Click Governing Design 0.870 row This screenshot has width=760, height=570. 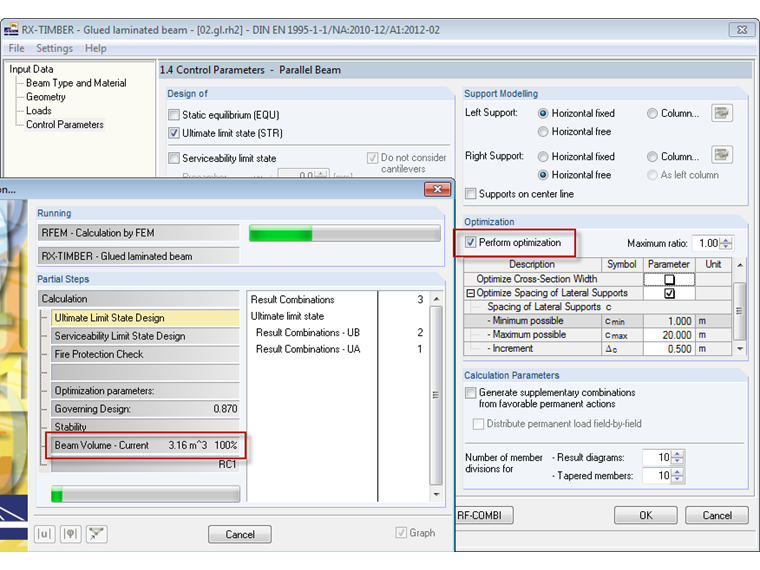click(145, 409)
